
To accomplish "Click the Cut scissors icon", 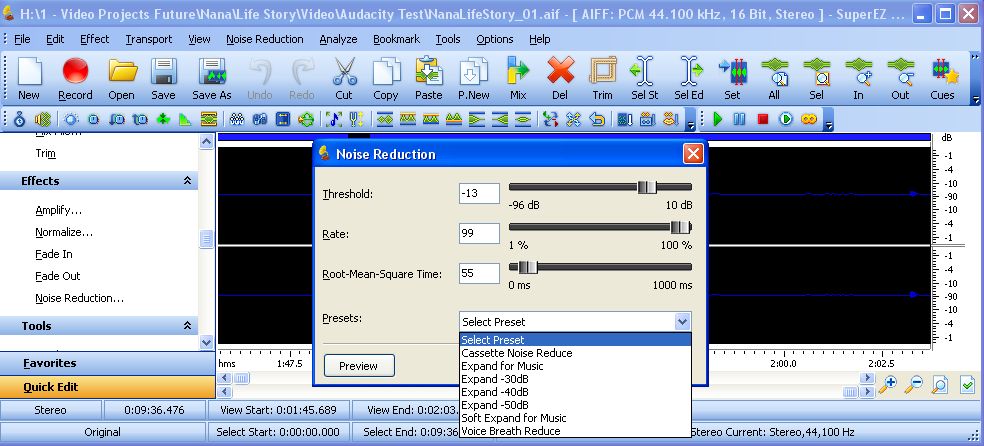I will 344,78.
